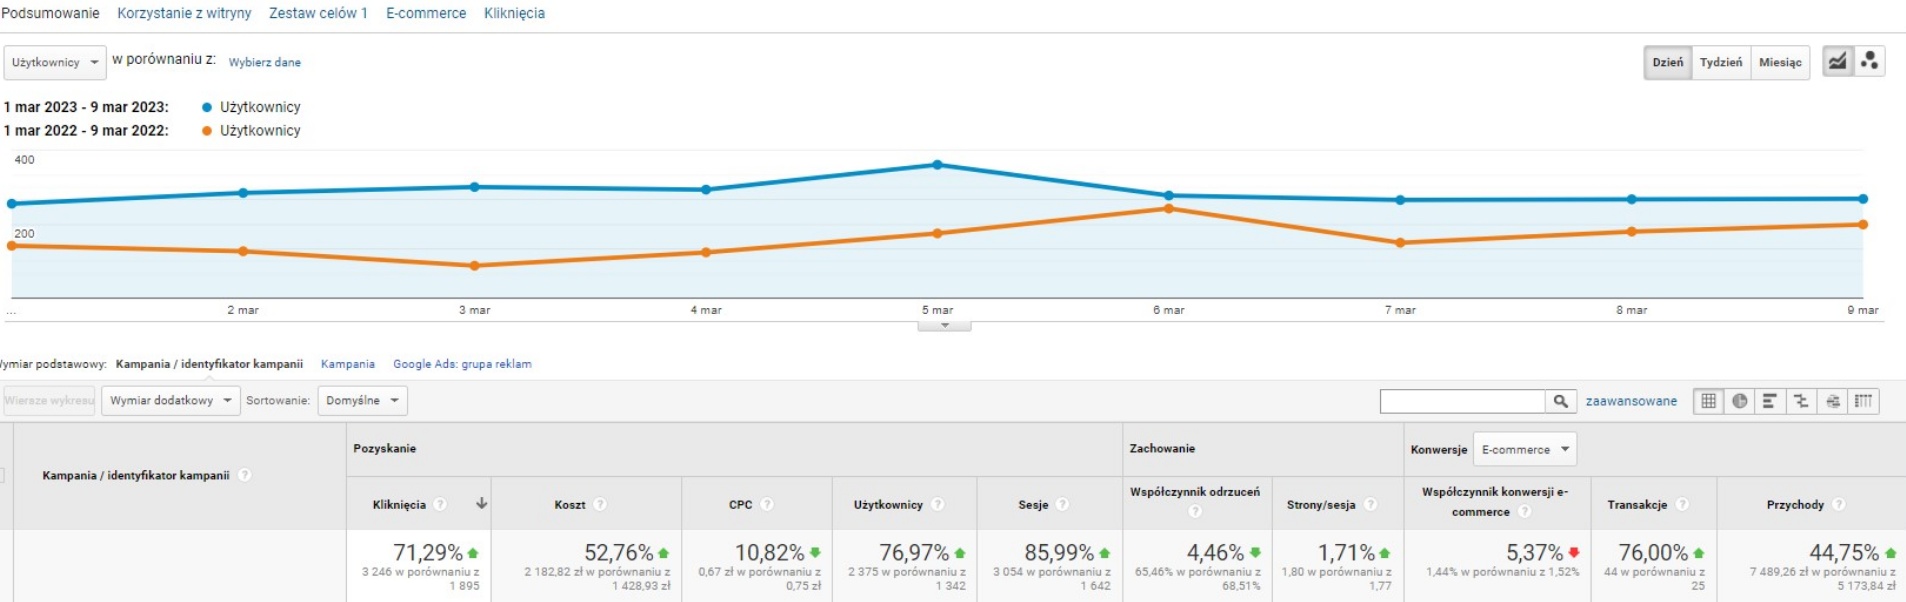Select Kampania / identyfikator kampanii primary dimension

tap(209, 364)
